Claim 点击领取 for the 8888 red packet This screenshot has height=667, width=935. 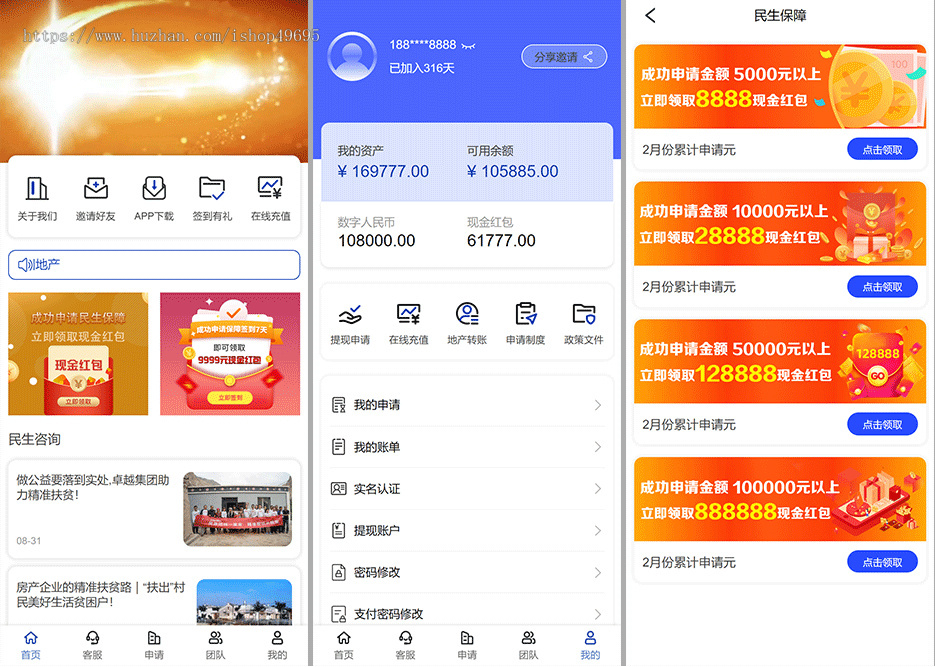[x=882, y=150]
